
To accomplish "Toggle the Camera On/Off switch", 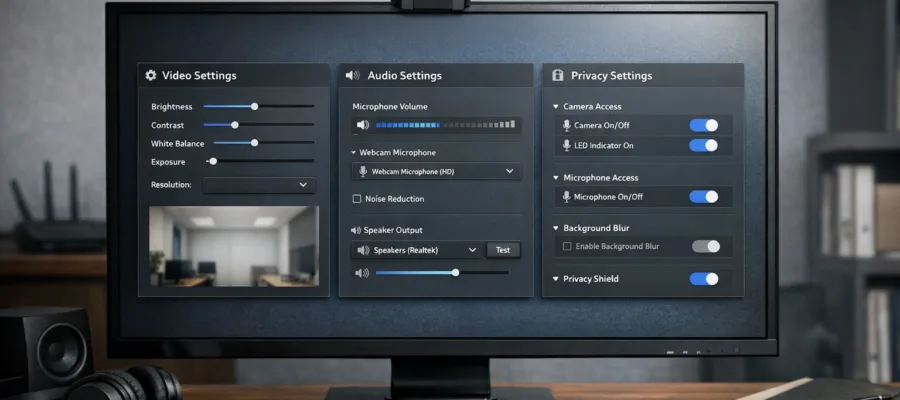I will click(x=704, y=125).
